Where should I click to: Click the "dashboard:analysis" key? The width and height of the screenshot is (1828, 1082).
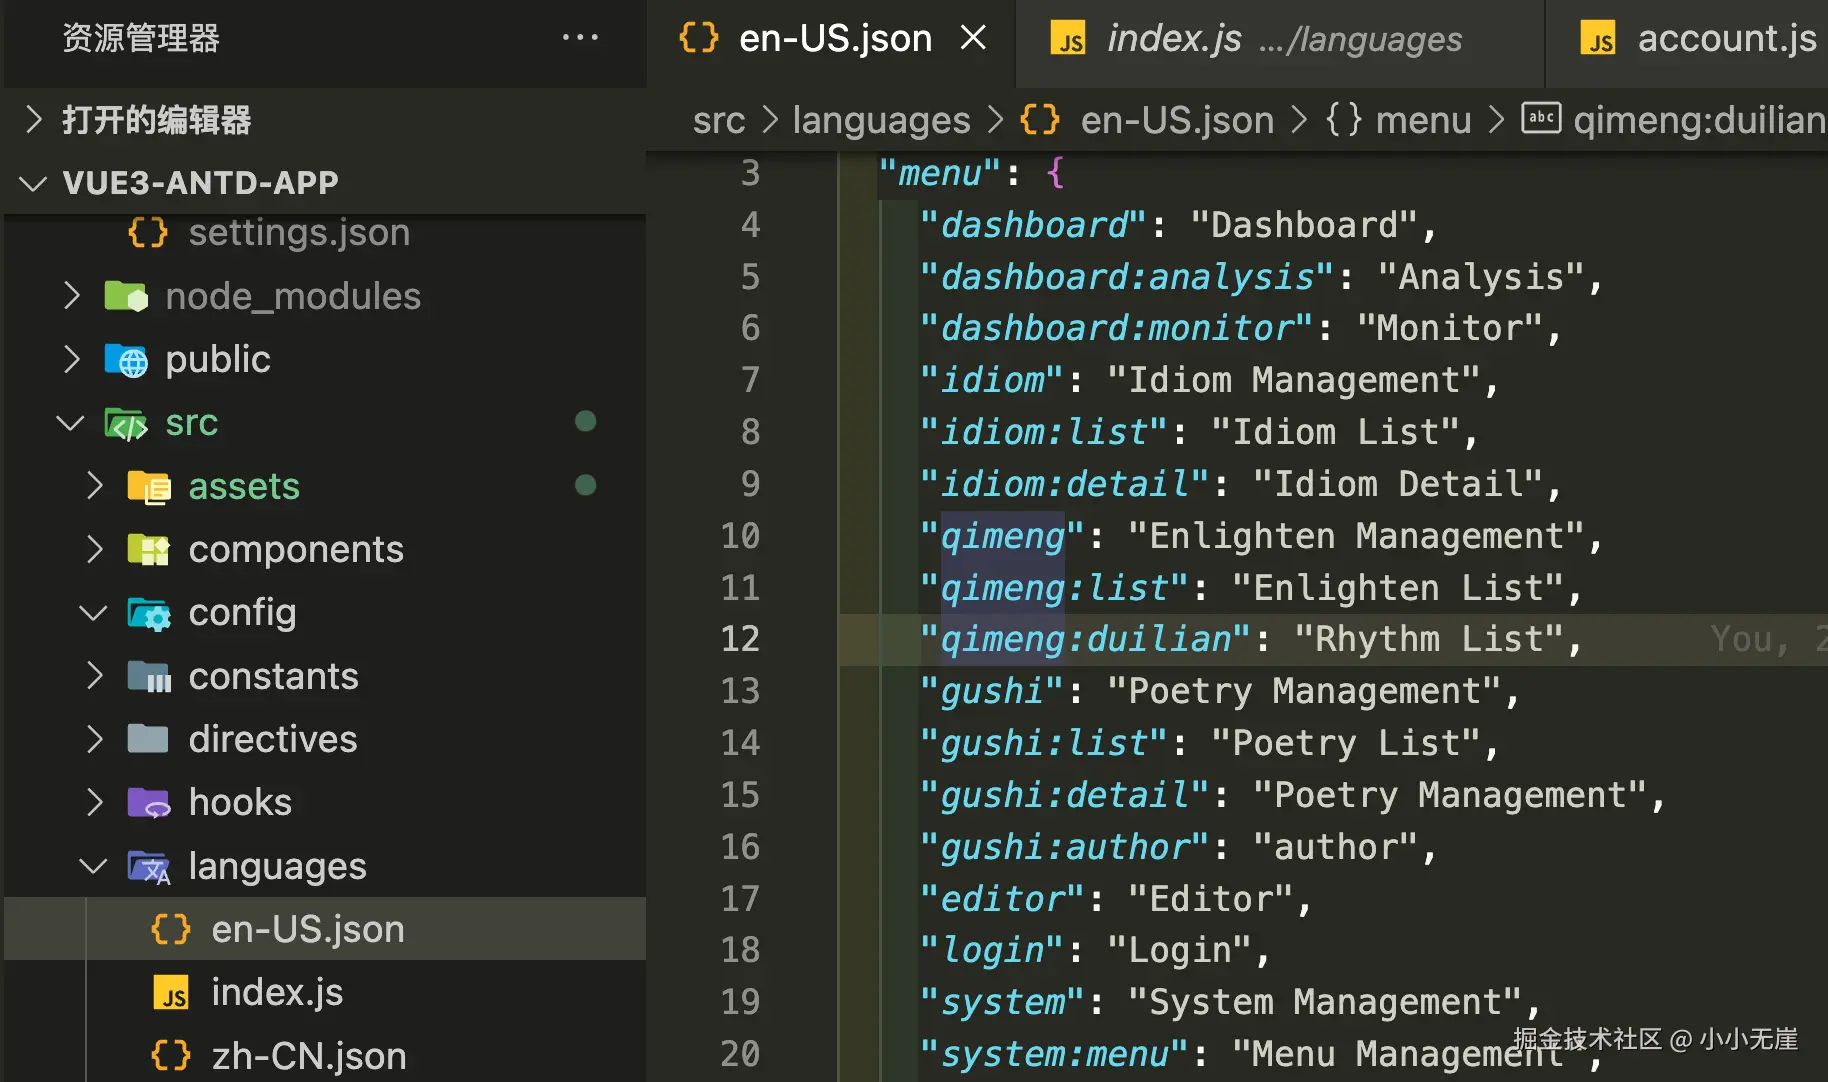1127,277
